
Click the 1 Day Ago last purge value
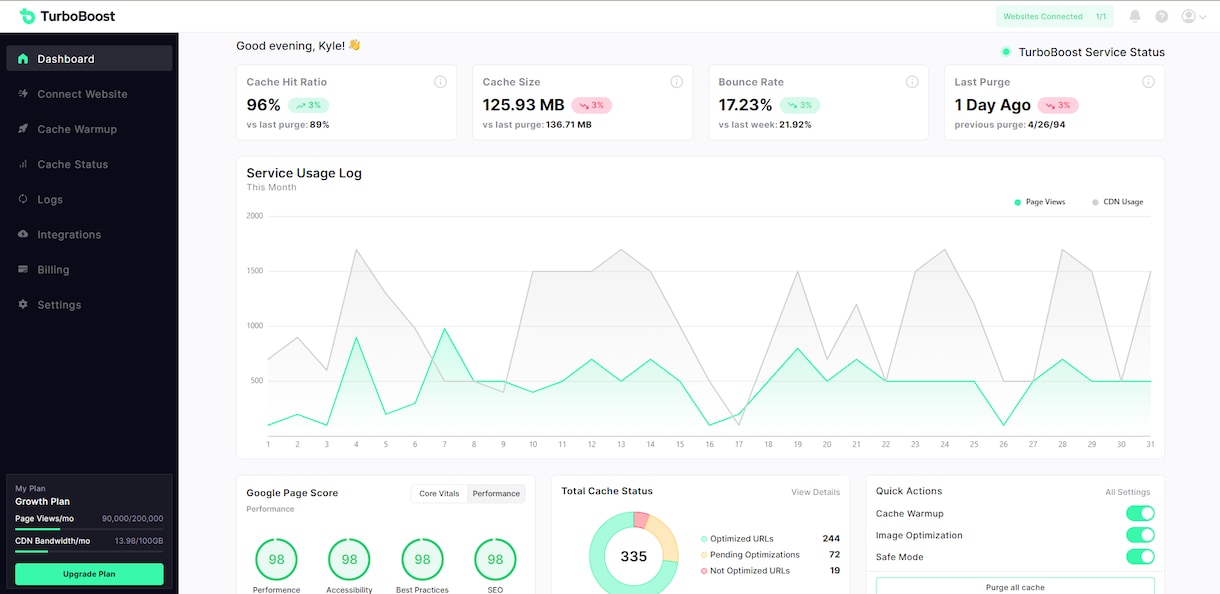(x=992, y=105)
